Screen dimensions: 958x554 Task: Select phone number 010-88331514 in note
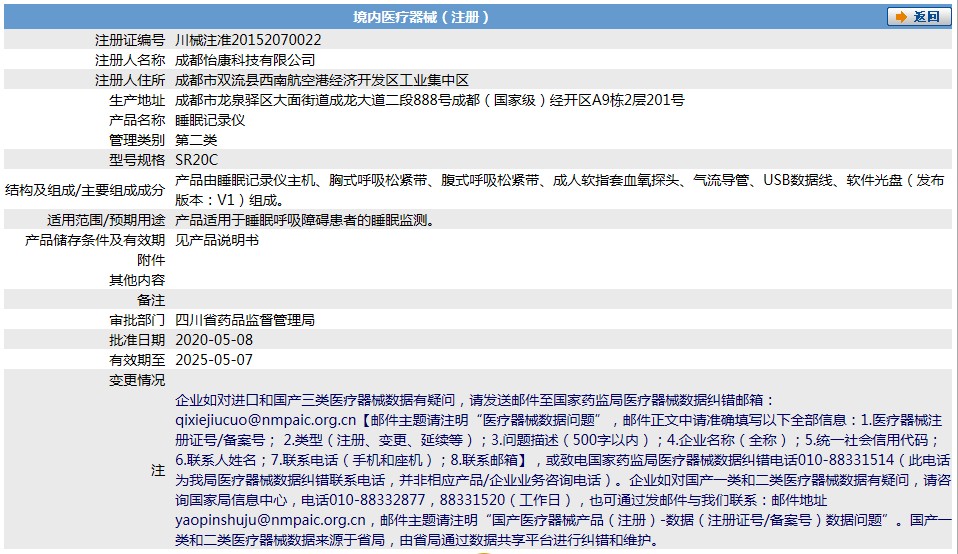(846, 461)
